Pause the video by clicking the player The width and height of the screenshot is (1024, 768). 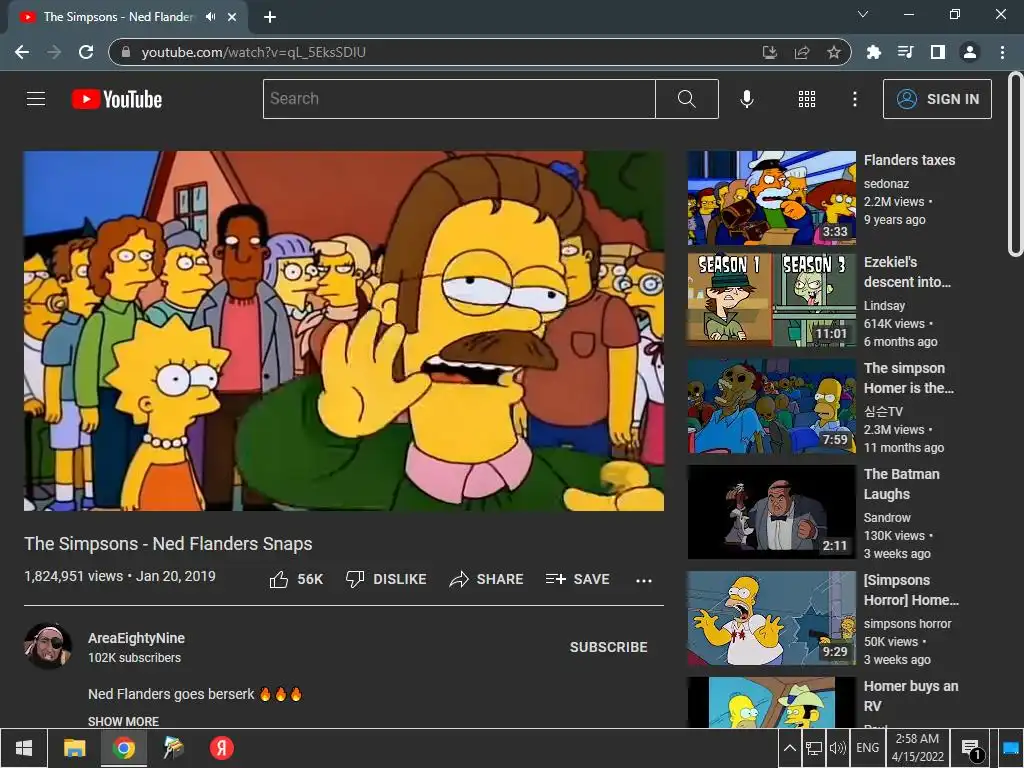pos(344,331)
